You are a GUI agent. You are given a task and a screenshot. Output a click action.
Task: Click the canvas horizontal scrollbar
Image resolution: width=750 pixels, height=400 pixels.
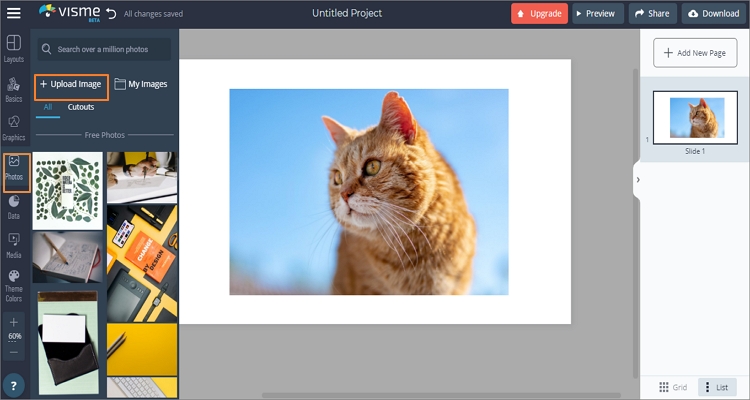coord(441,396)
